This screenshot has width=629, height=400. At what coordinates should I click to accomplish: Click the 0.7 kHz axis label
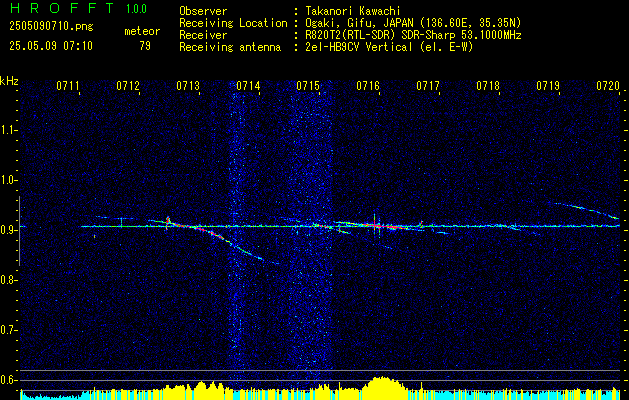click(x=8, y=330)
